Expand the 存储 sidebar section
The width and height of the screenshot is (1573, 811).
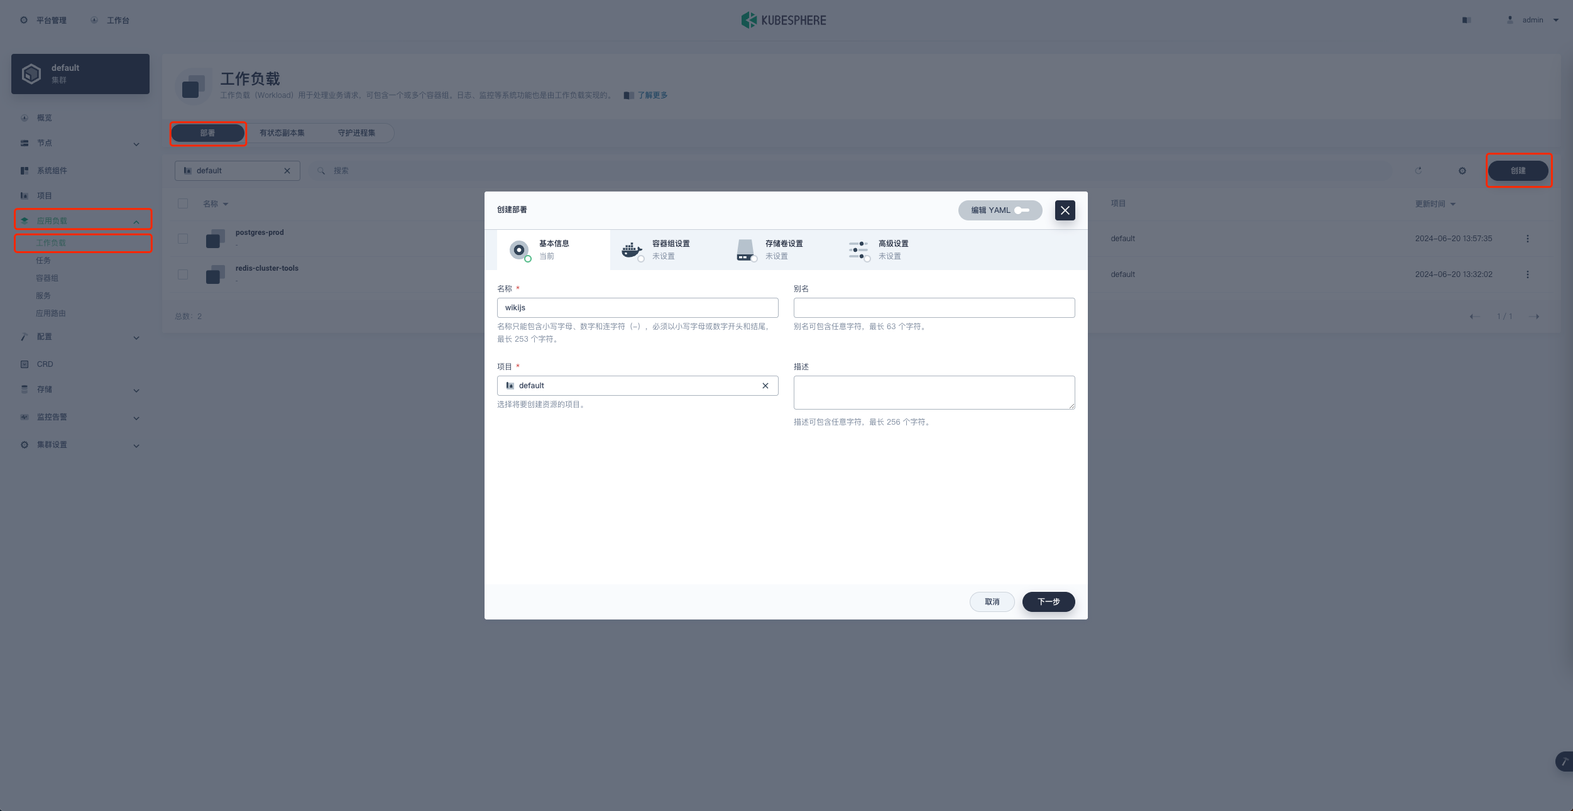80,390
